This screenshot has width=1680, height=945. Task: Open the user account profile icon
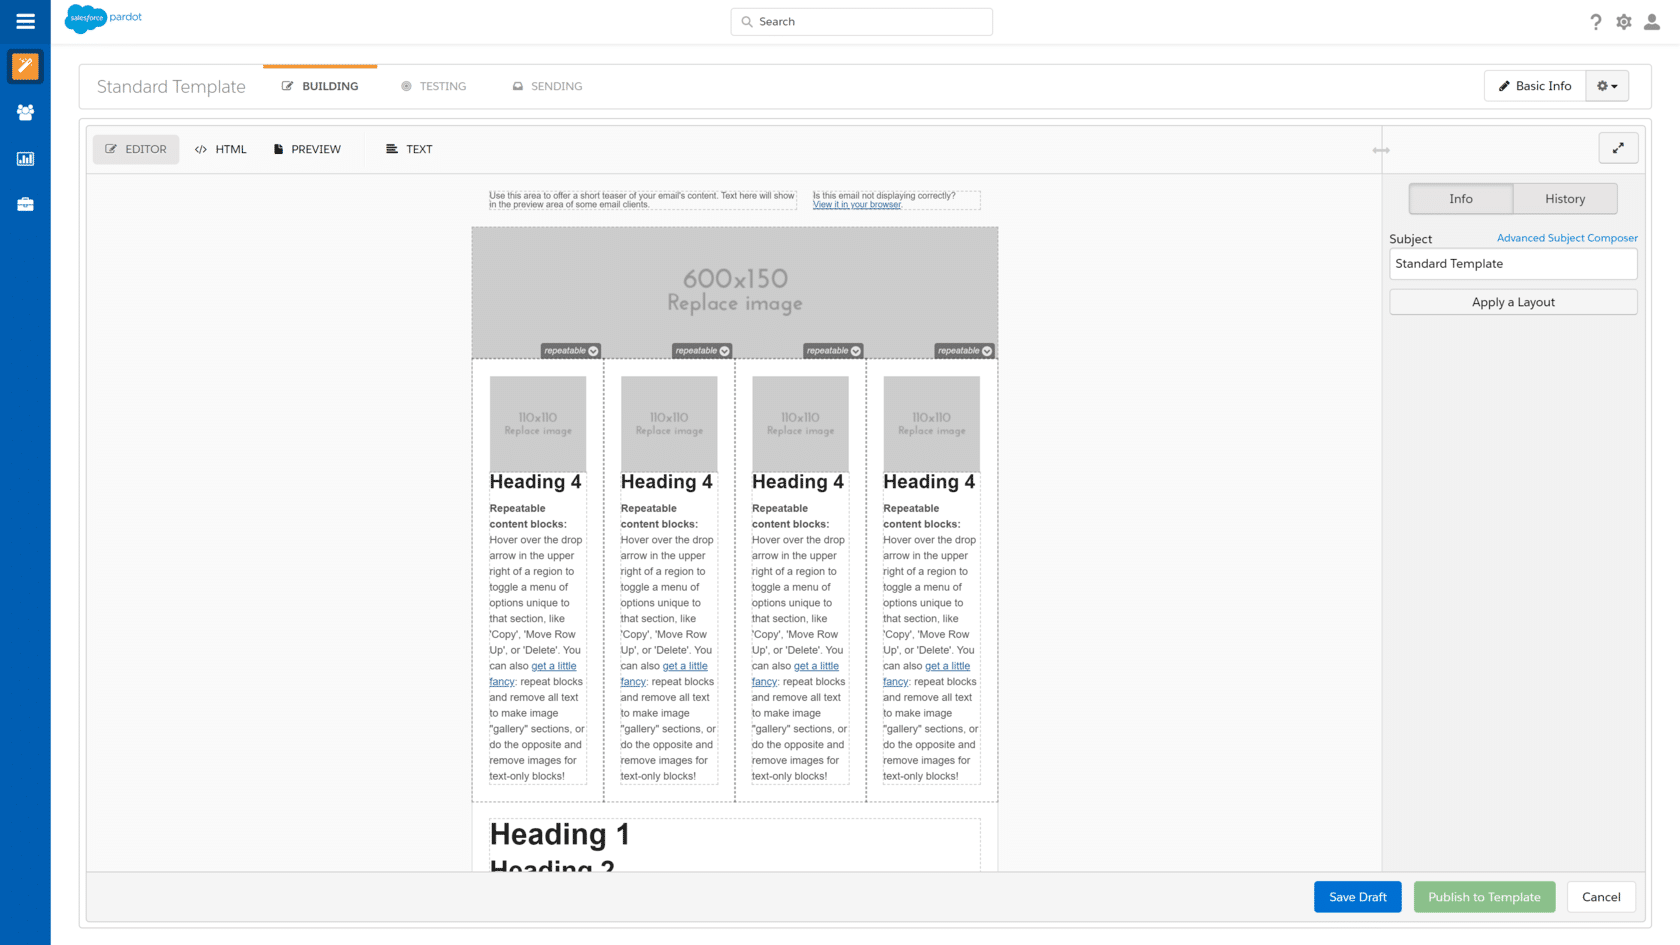coord(1652,22)
